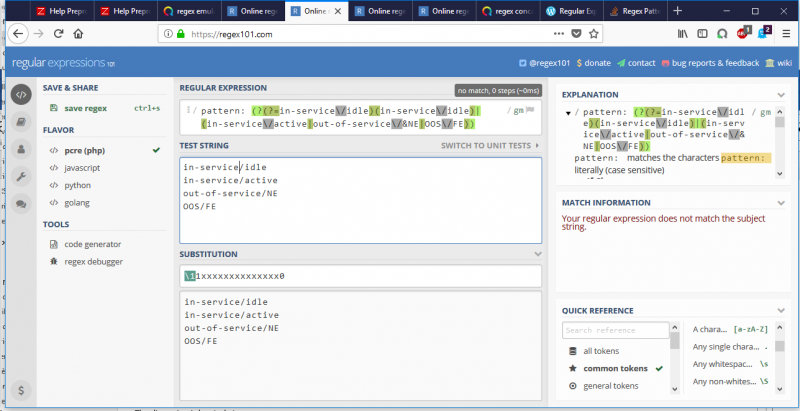
Task: Collapse the Match Information panel chevron
Action: tap(781, 203)
